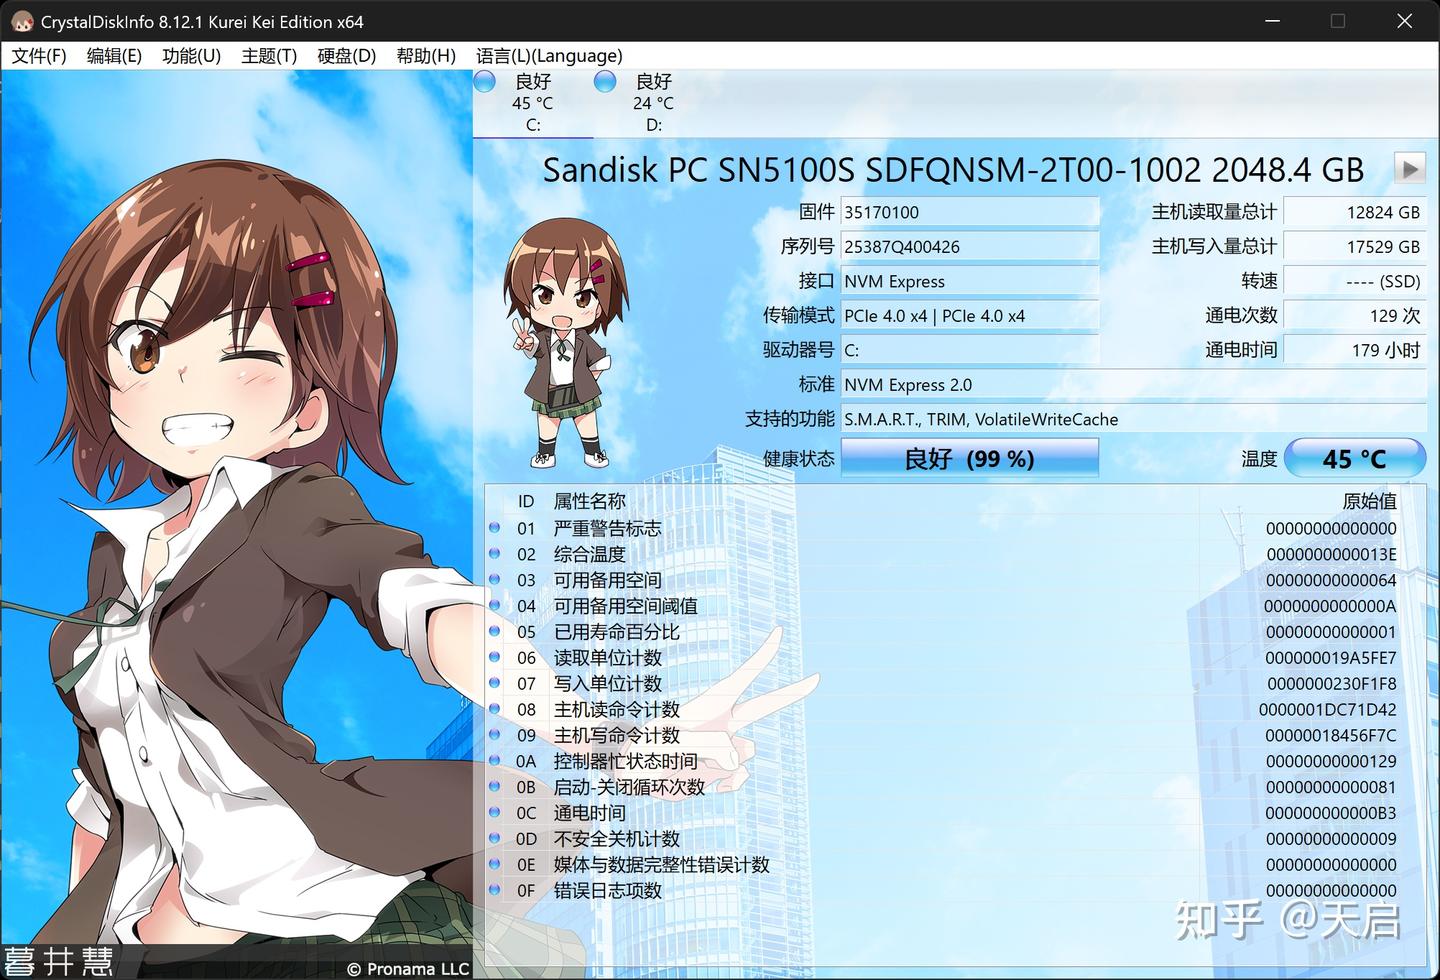Click the status dot for attribute 0B

495,787
